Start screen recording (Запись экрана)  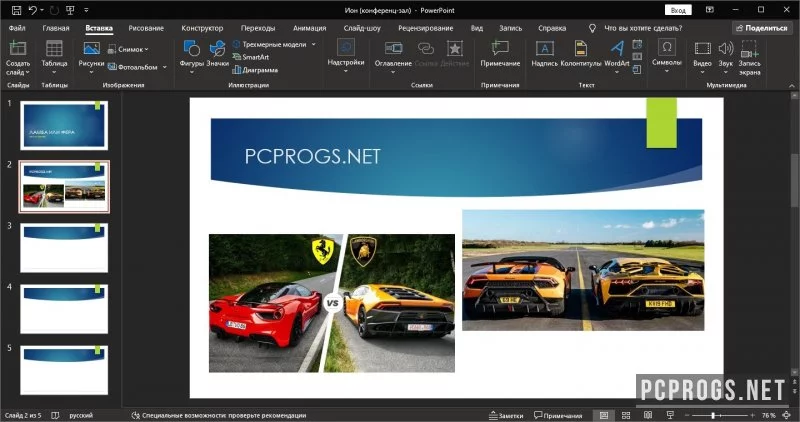pyautogui.click(x=749, y=58)
